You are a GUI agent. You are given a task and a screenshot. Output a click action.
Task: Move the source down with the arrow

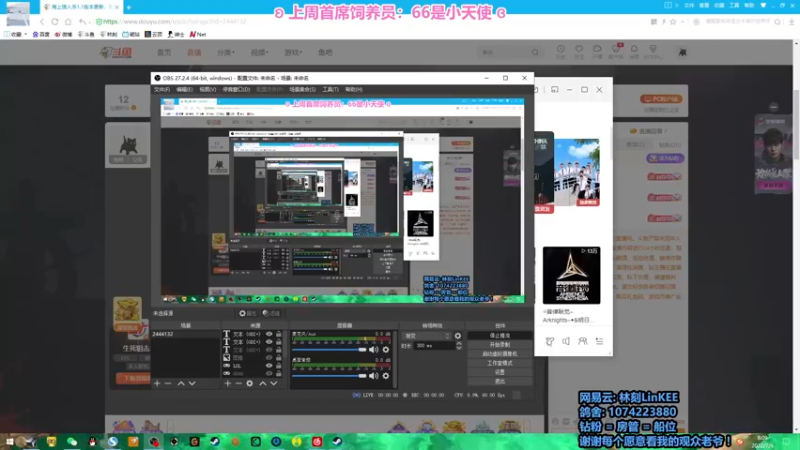(x=274, y=383)
